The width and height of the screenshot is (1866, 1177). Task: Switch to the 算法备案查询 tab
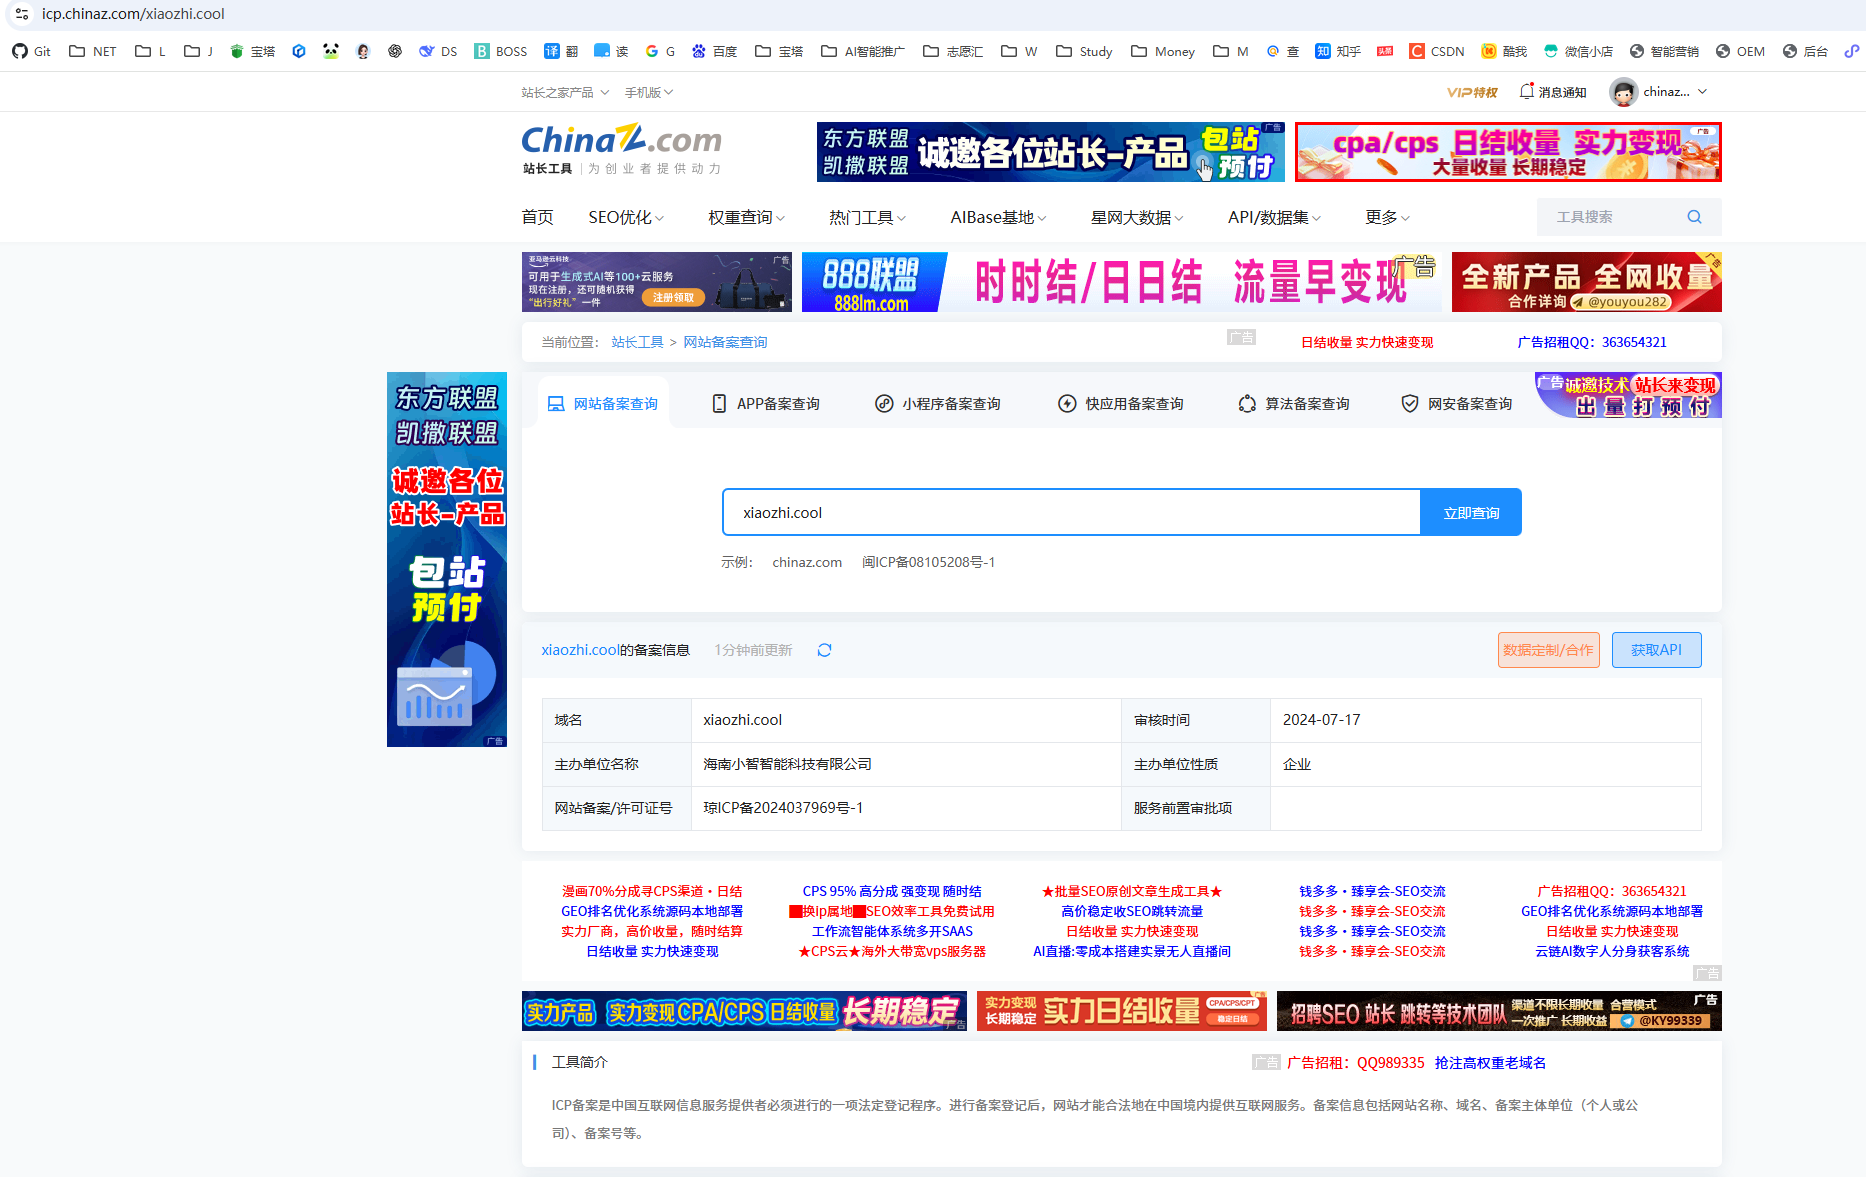[x=1294, y=403]
